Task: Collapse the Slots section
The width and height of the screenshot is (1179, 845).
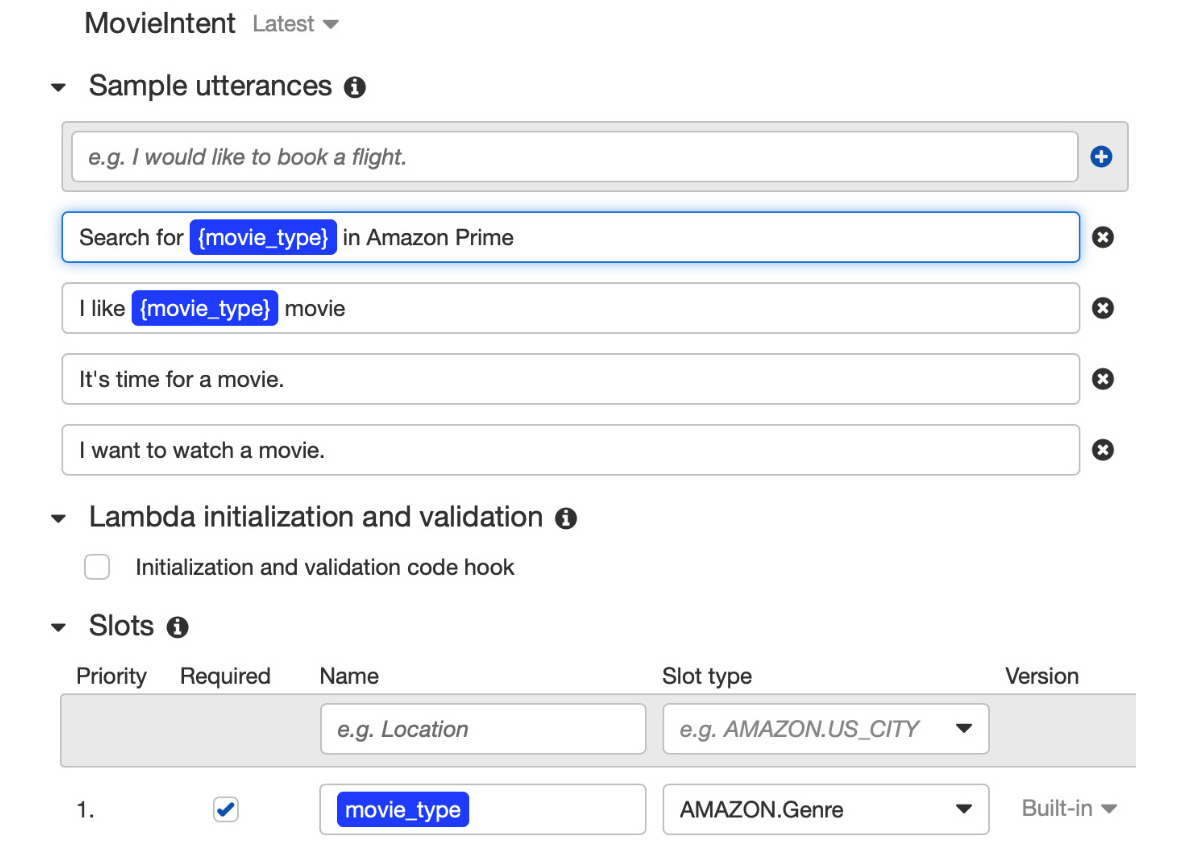Action: tap(59, 628)
